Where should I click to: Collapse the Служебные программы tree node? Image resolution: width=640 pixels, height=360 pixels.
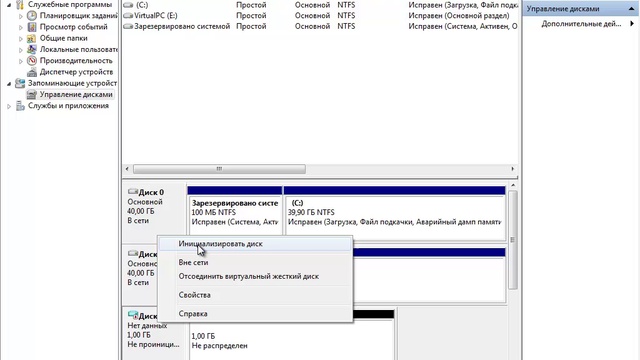pos(9,5)
